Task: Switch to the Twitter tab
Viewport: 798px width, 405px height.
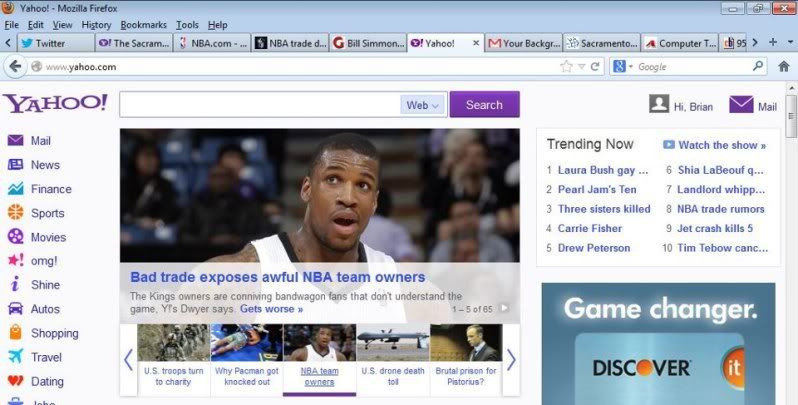Action: (52, 43)
